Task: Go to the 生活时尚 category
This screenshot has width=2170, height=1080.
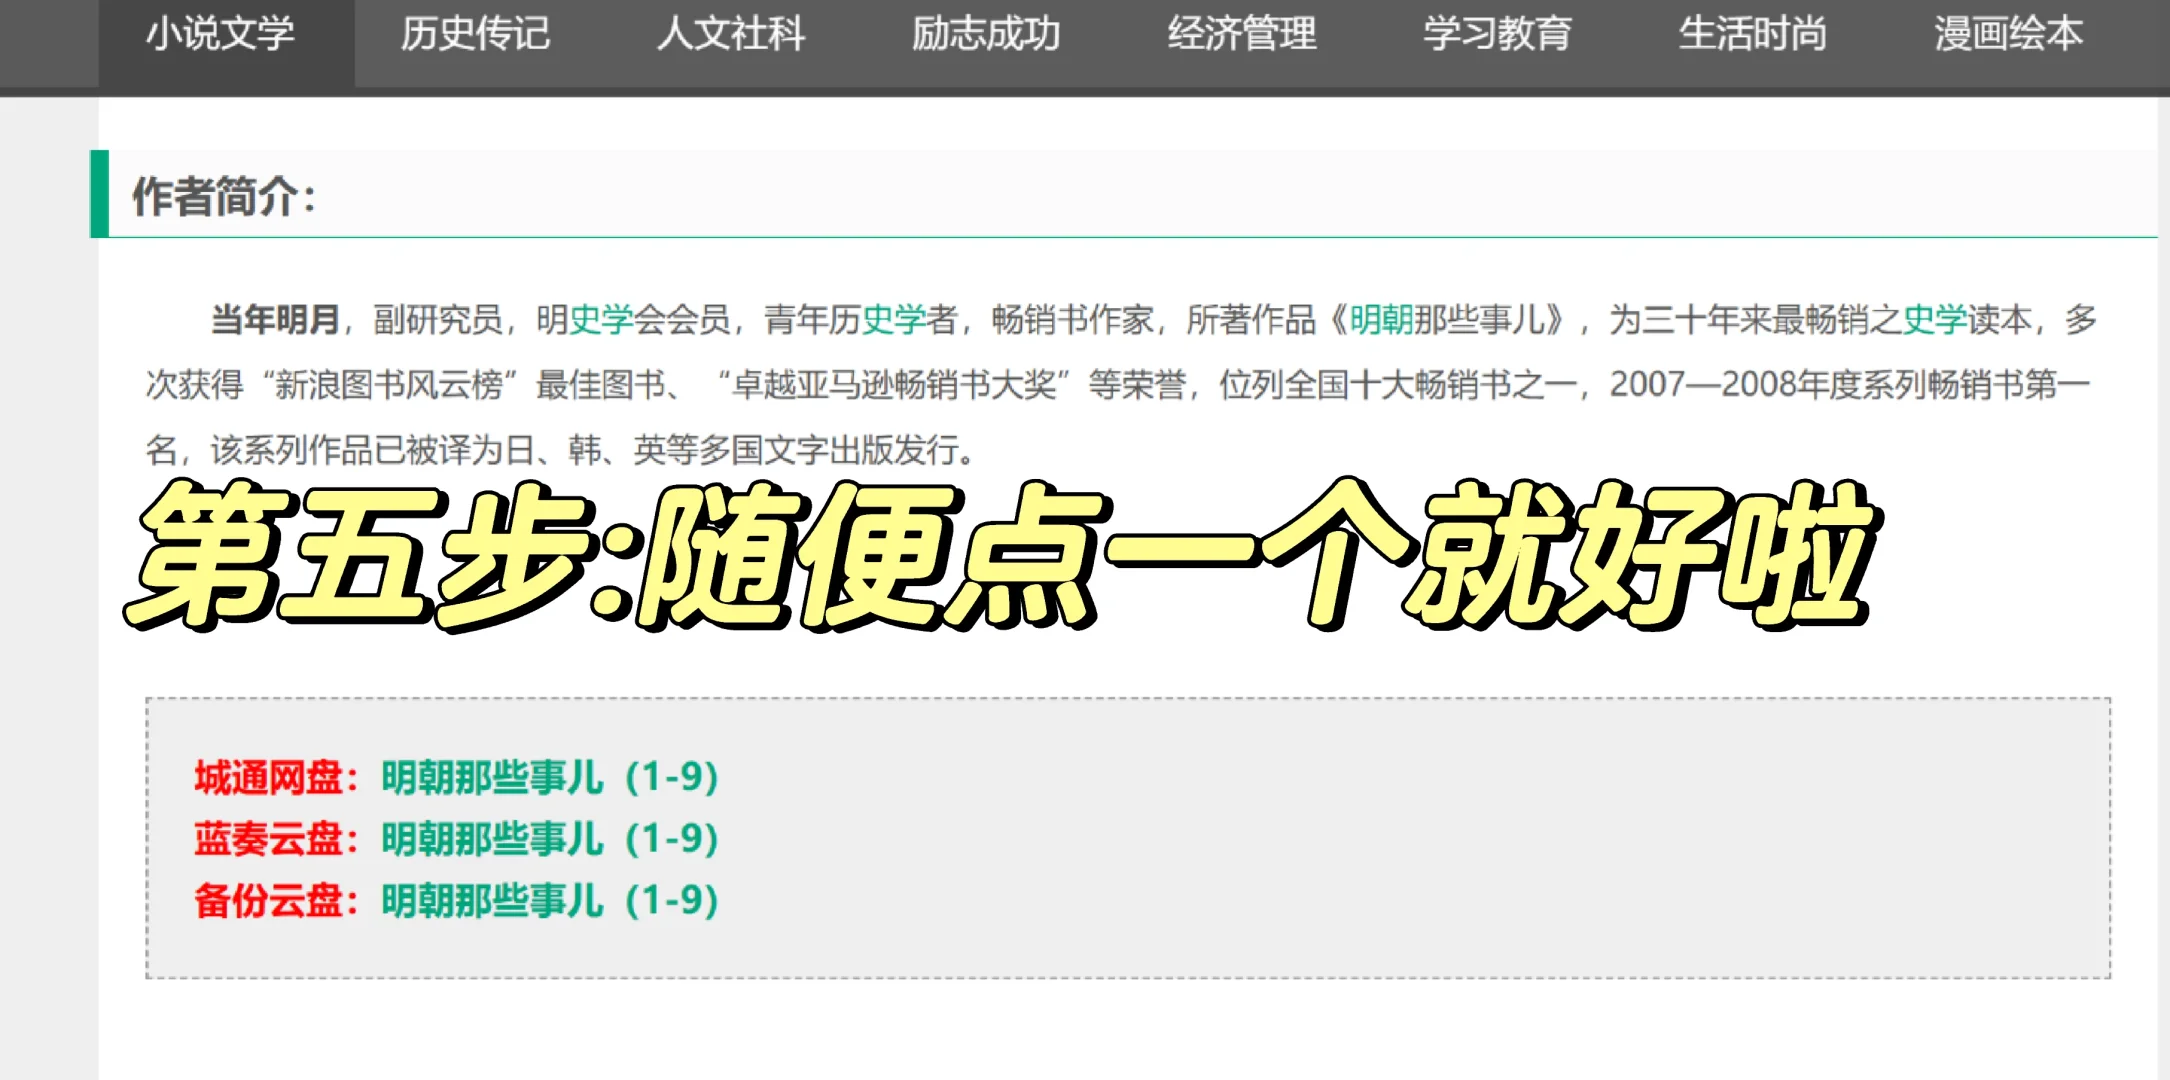Action: 1752,34
